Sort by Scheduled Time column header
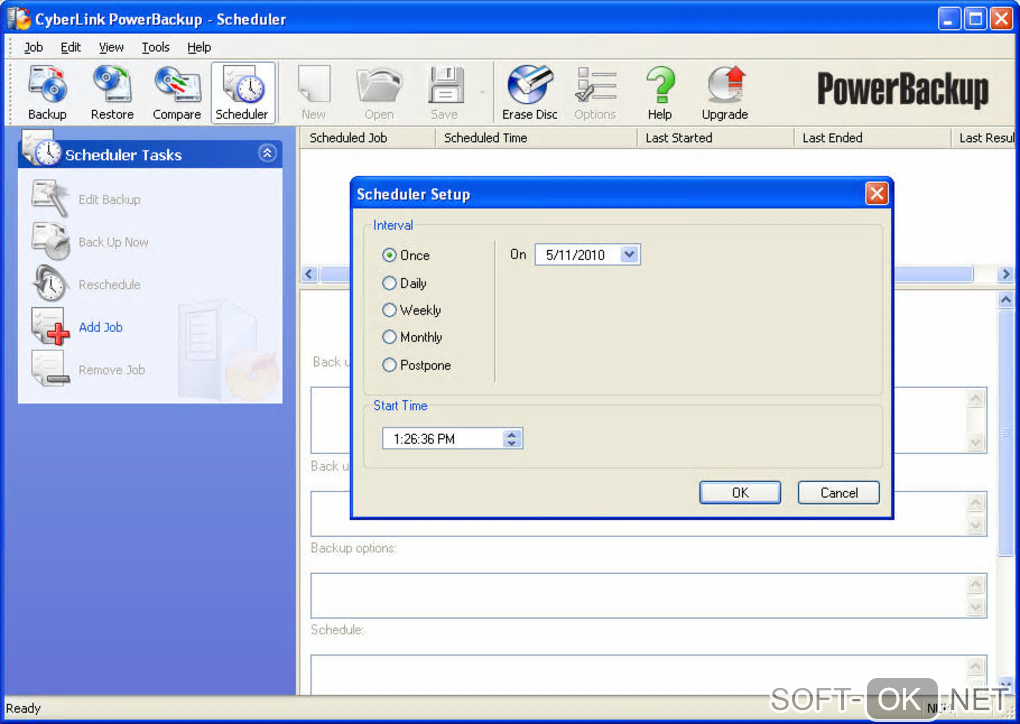This screenshot has width=1020, height=724. tap(536, 138)
